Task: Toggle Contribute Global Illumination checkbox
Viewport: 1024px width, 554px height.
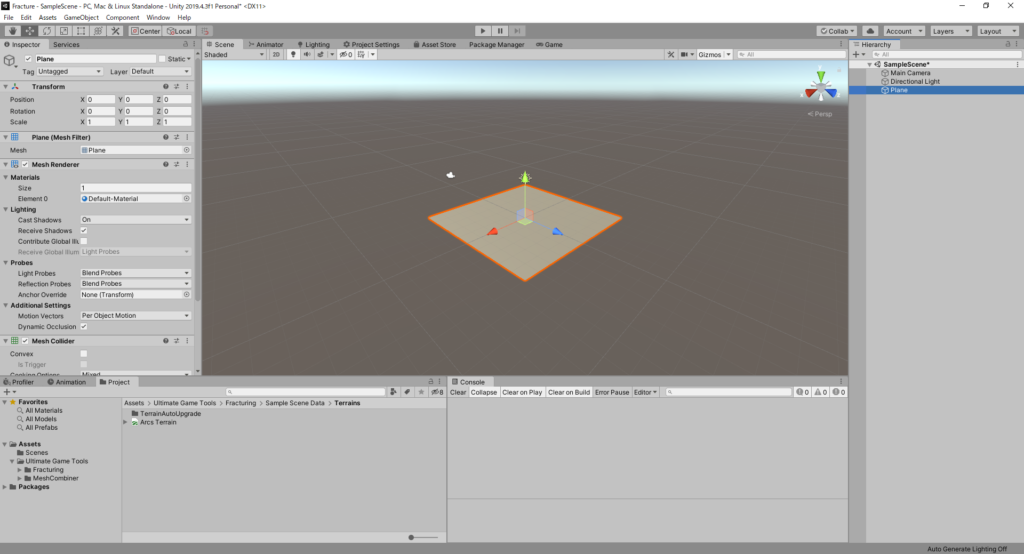Action: [x=84, y=241]
